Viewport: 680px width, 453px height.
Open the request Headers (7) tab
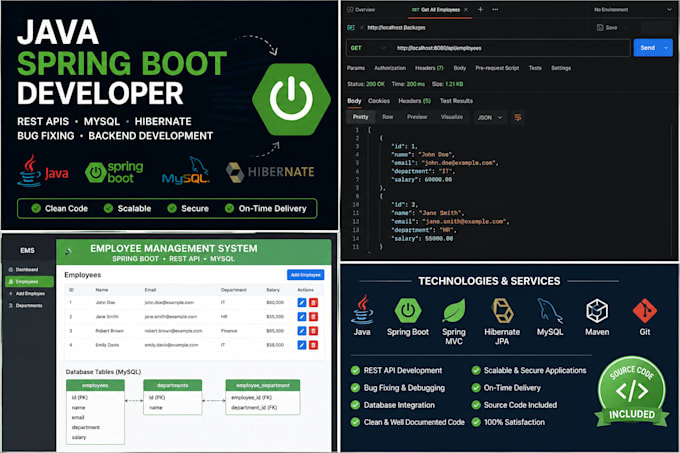pyautogui.click(x=429, y=68)
